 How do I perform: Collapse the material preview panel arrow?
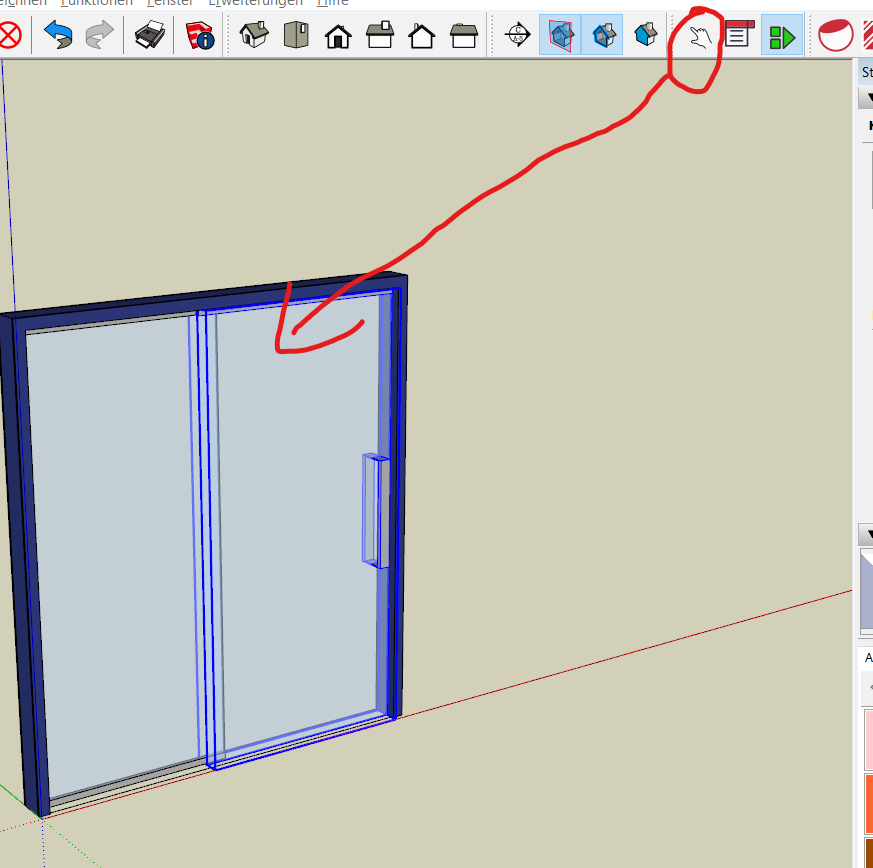[x=867, y=533]
